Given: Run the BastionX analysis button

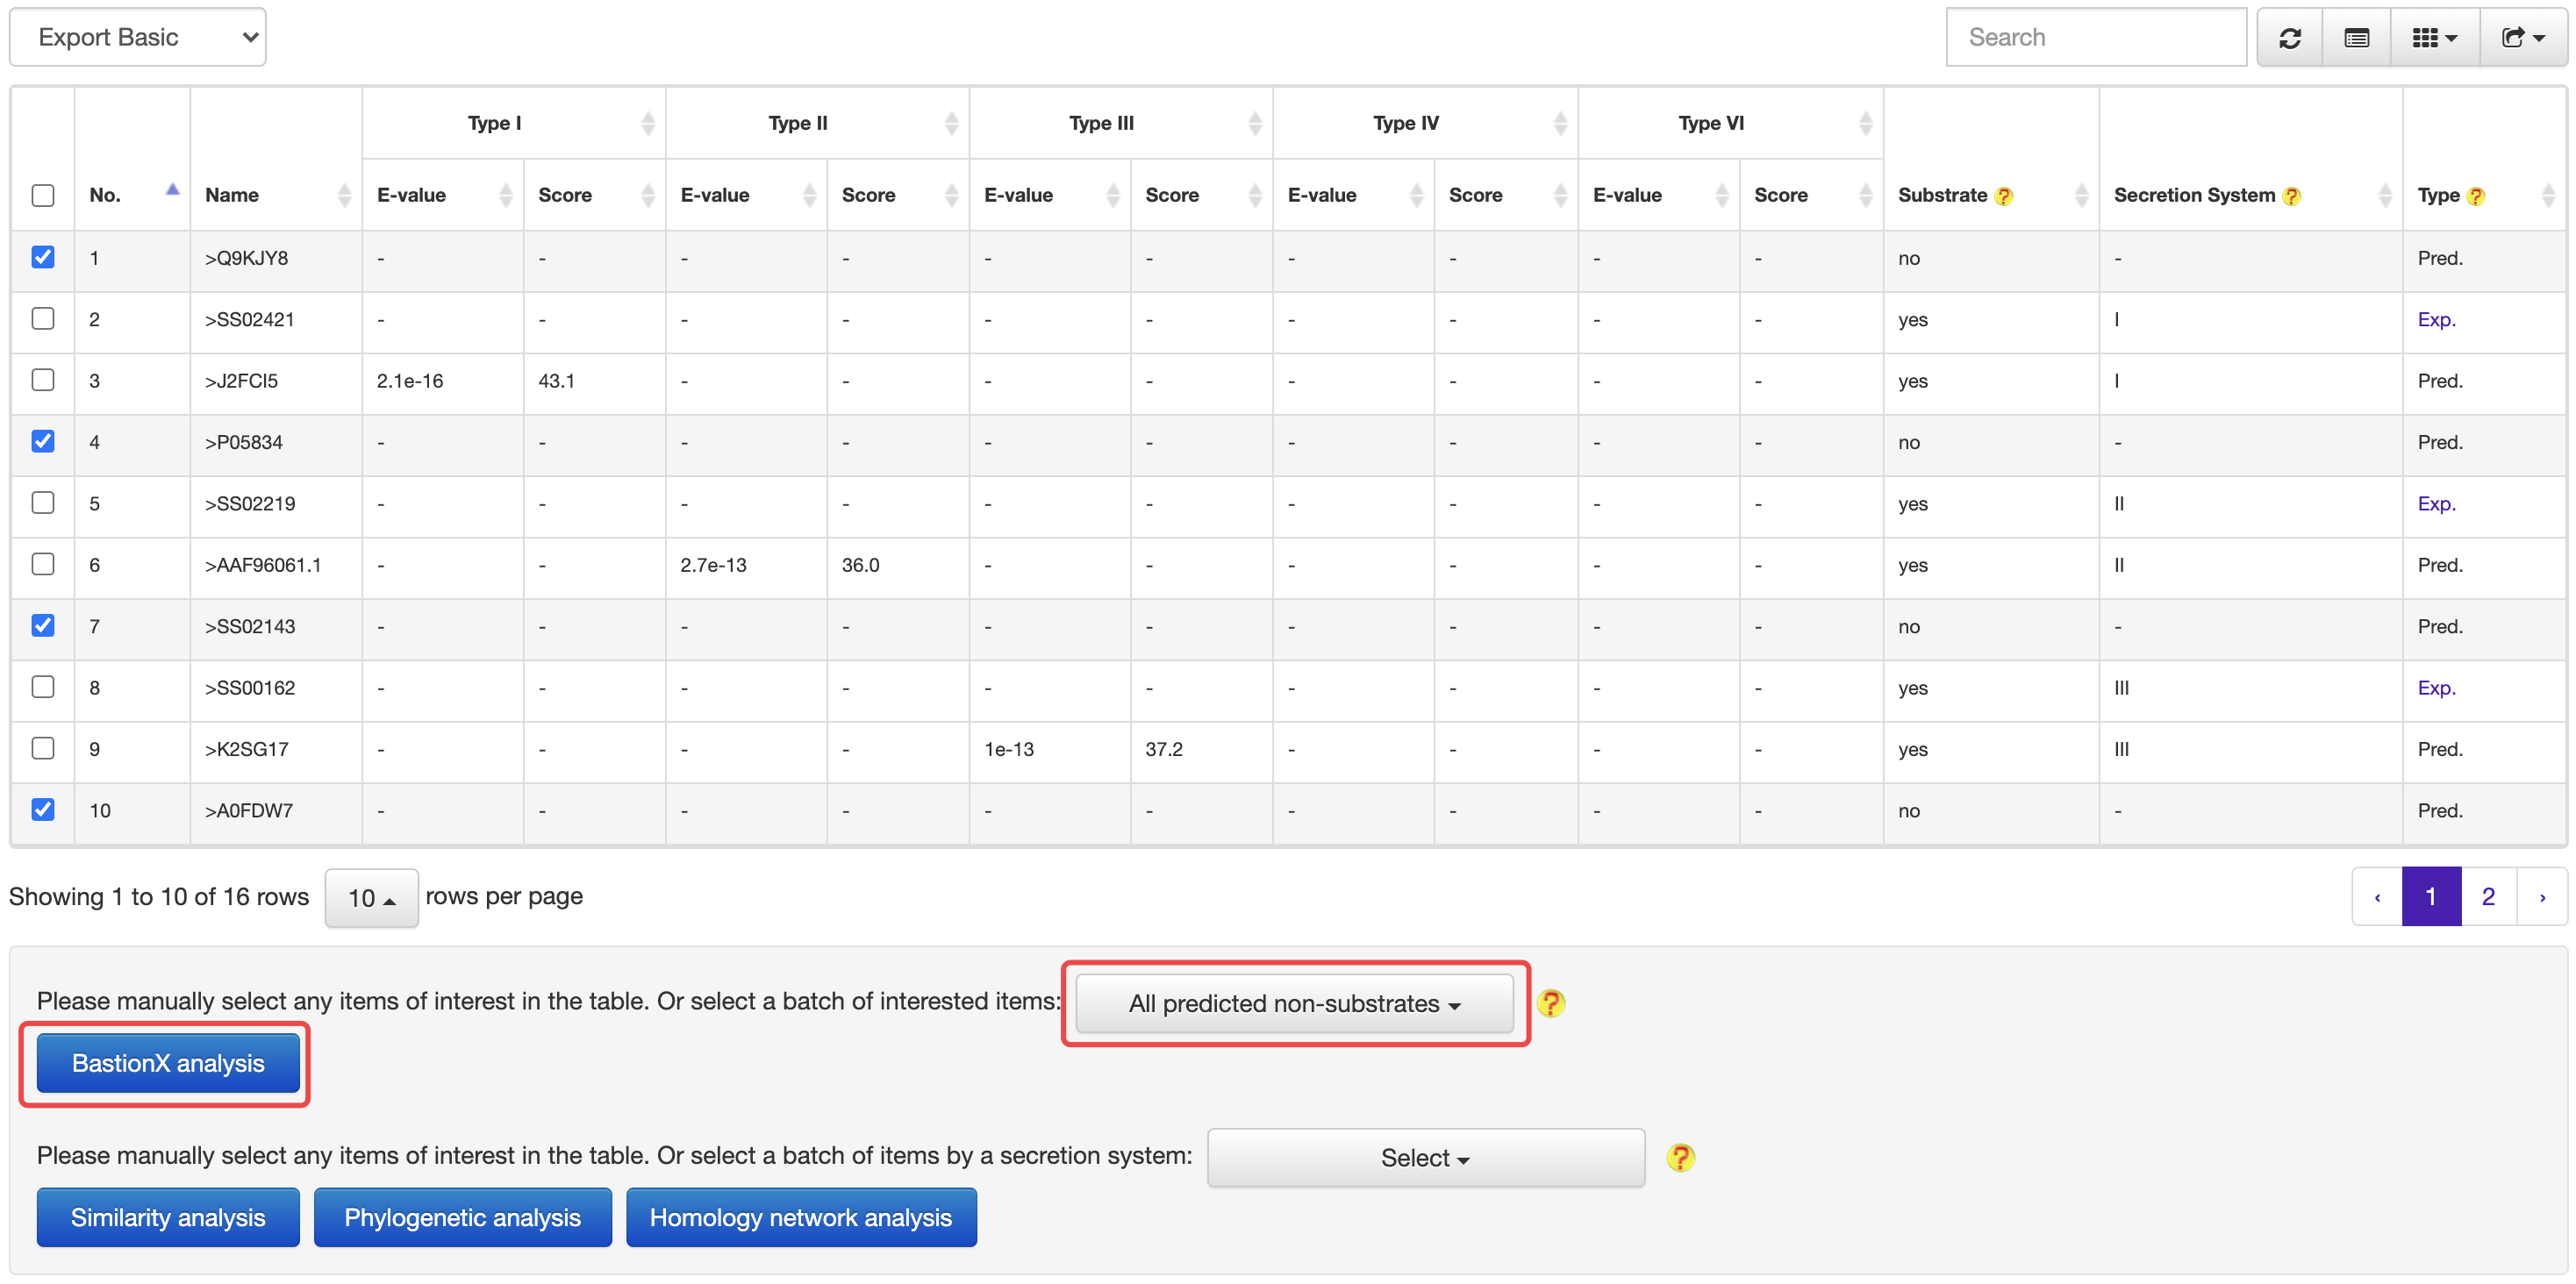Looking at the screenshot, I should pos(168,1063).
